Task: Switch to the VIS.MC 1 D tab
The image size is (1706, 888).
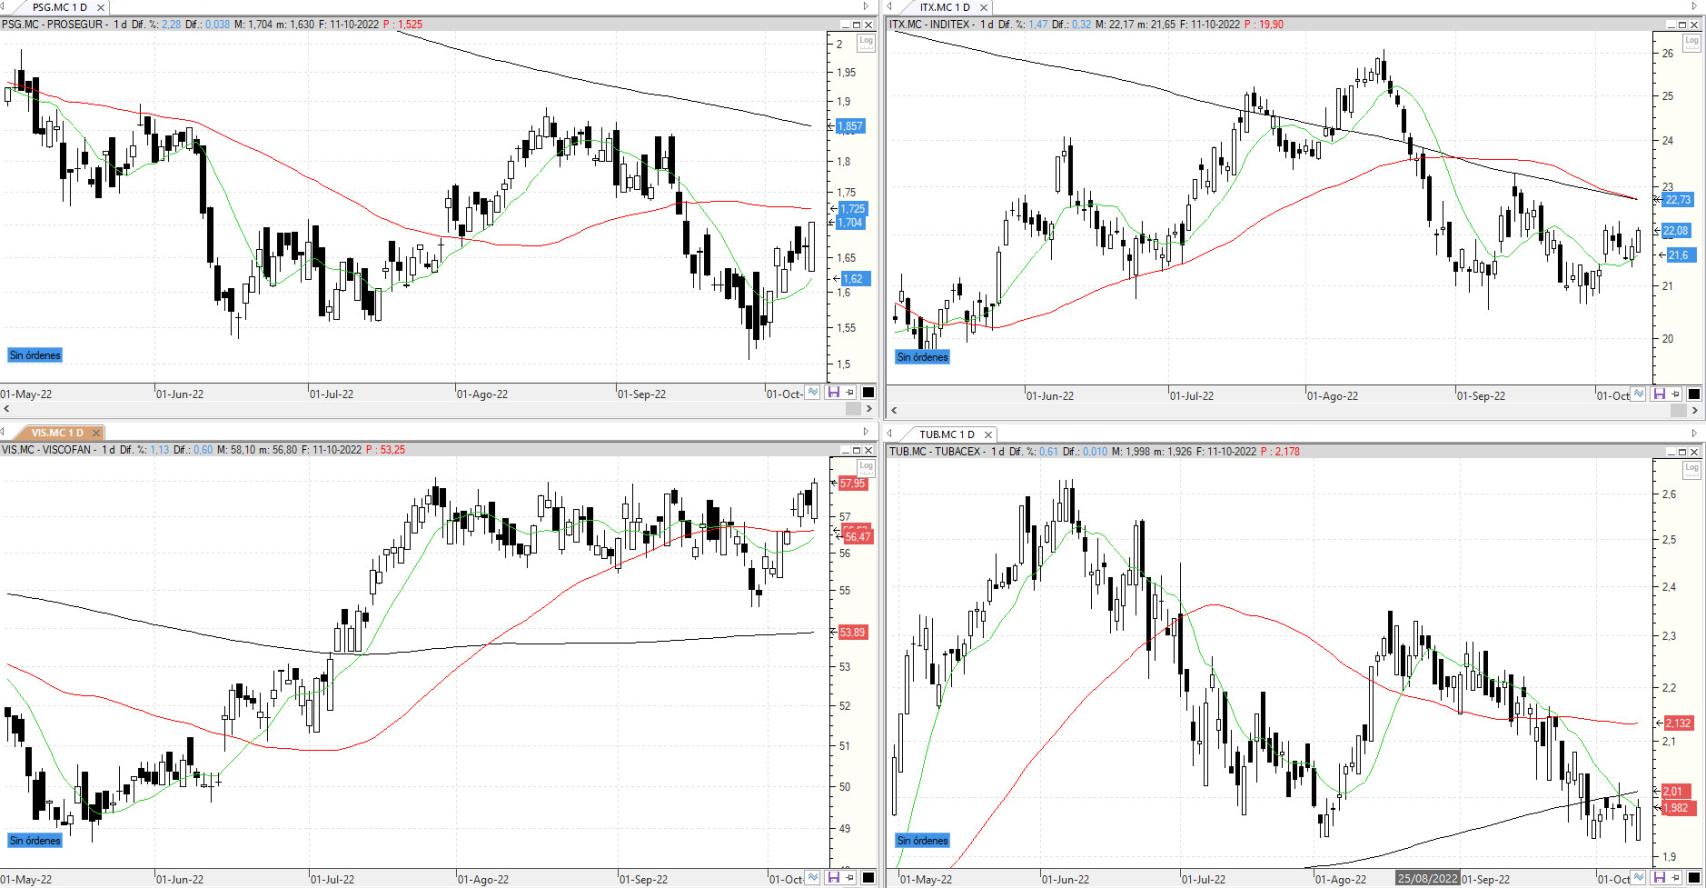Action: 57,433
